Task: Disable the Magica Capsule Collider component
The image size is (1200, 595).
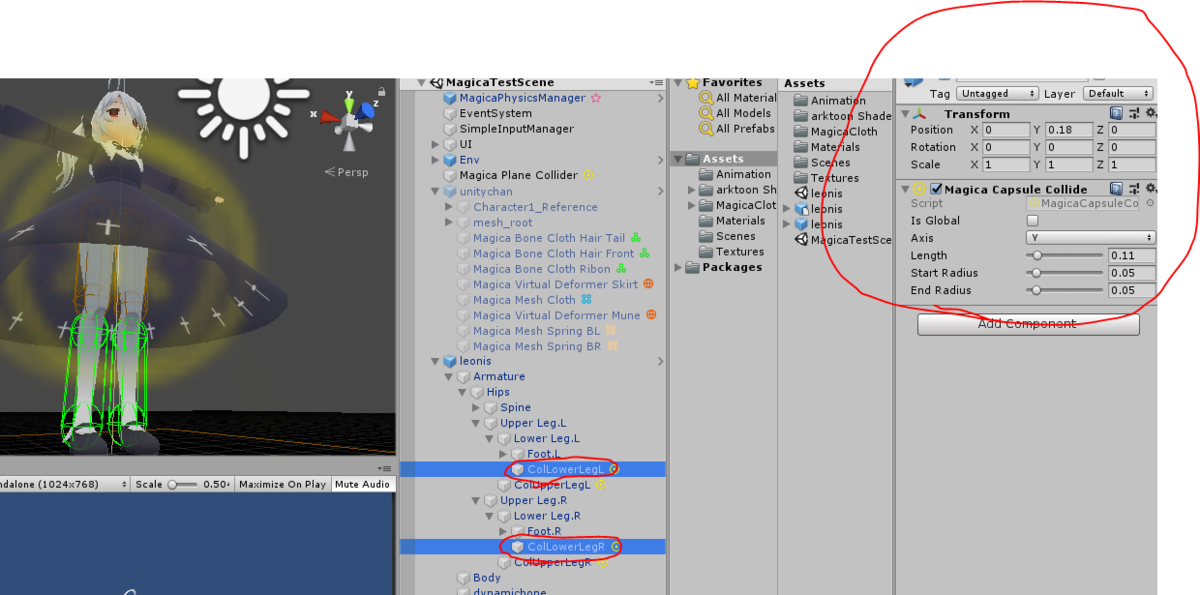Action: 936,189
